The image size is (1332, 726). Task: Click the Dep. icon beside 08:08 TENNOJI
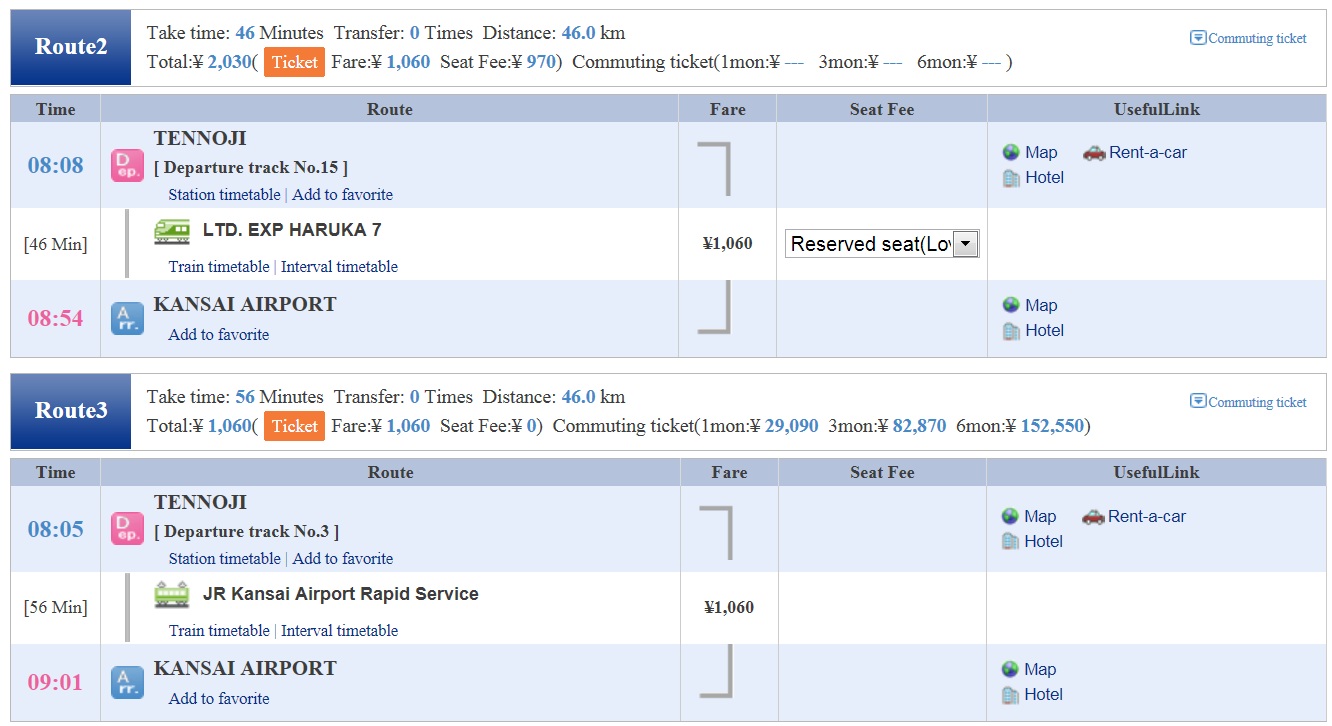[x=127, y=165]
